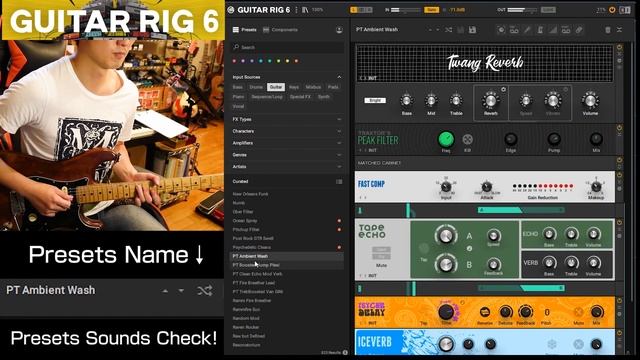Shuffle presets using header shuffle icon
640x360 pixels.
tap(449, 30)
